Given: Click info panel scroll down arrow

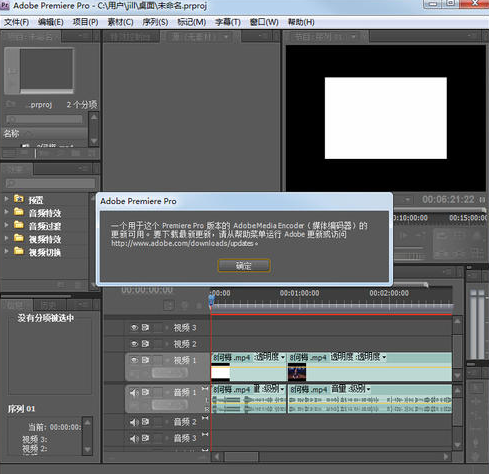Looking at the screenshot, I should point(87,450).
